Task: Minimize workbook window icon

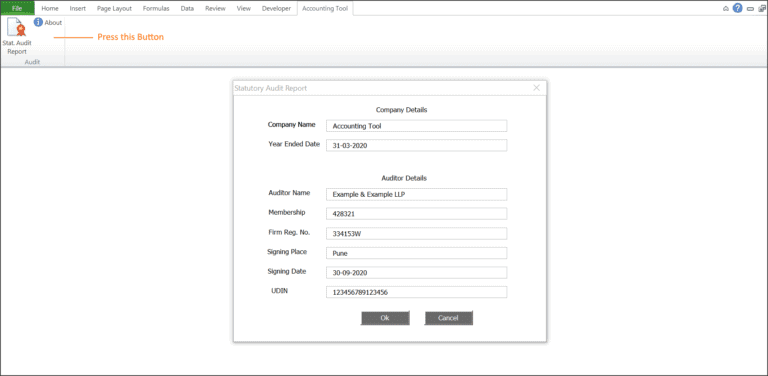Action: [x=750, y=9]
